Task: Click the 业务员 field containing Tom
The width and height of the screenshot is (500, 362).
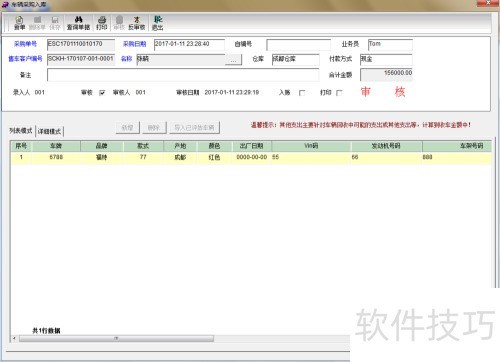Action: (390, 44)
